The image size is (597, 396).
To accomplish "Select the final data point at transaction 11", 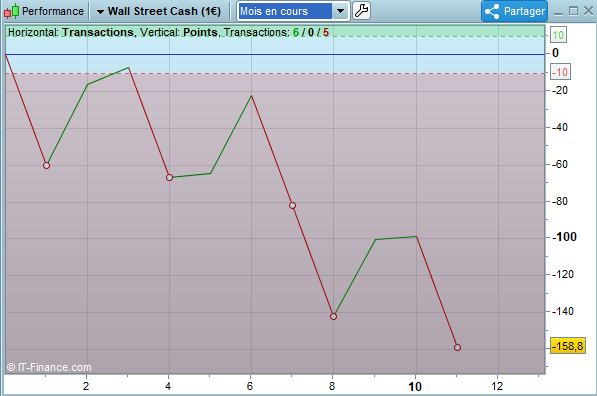I will click(x=457, y=347).
